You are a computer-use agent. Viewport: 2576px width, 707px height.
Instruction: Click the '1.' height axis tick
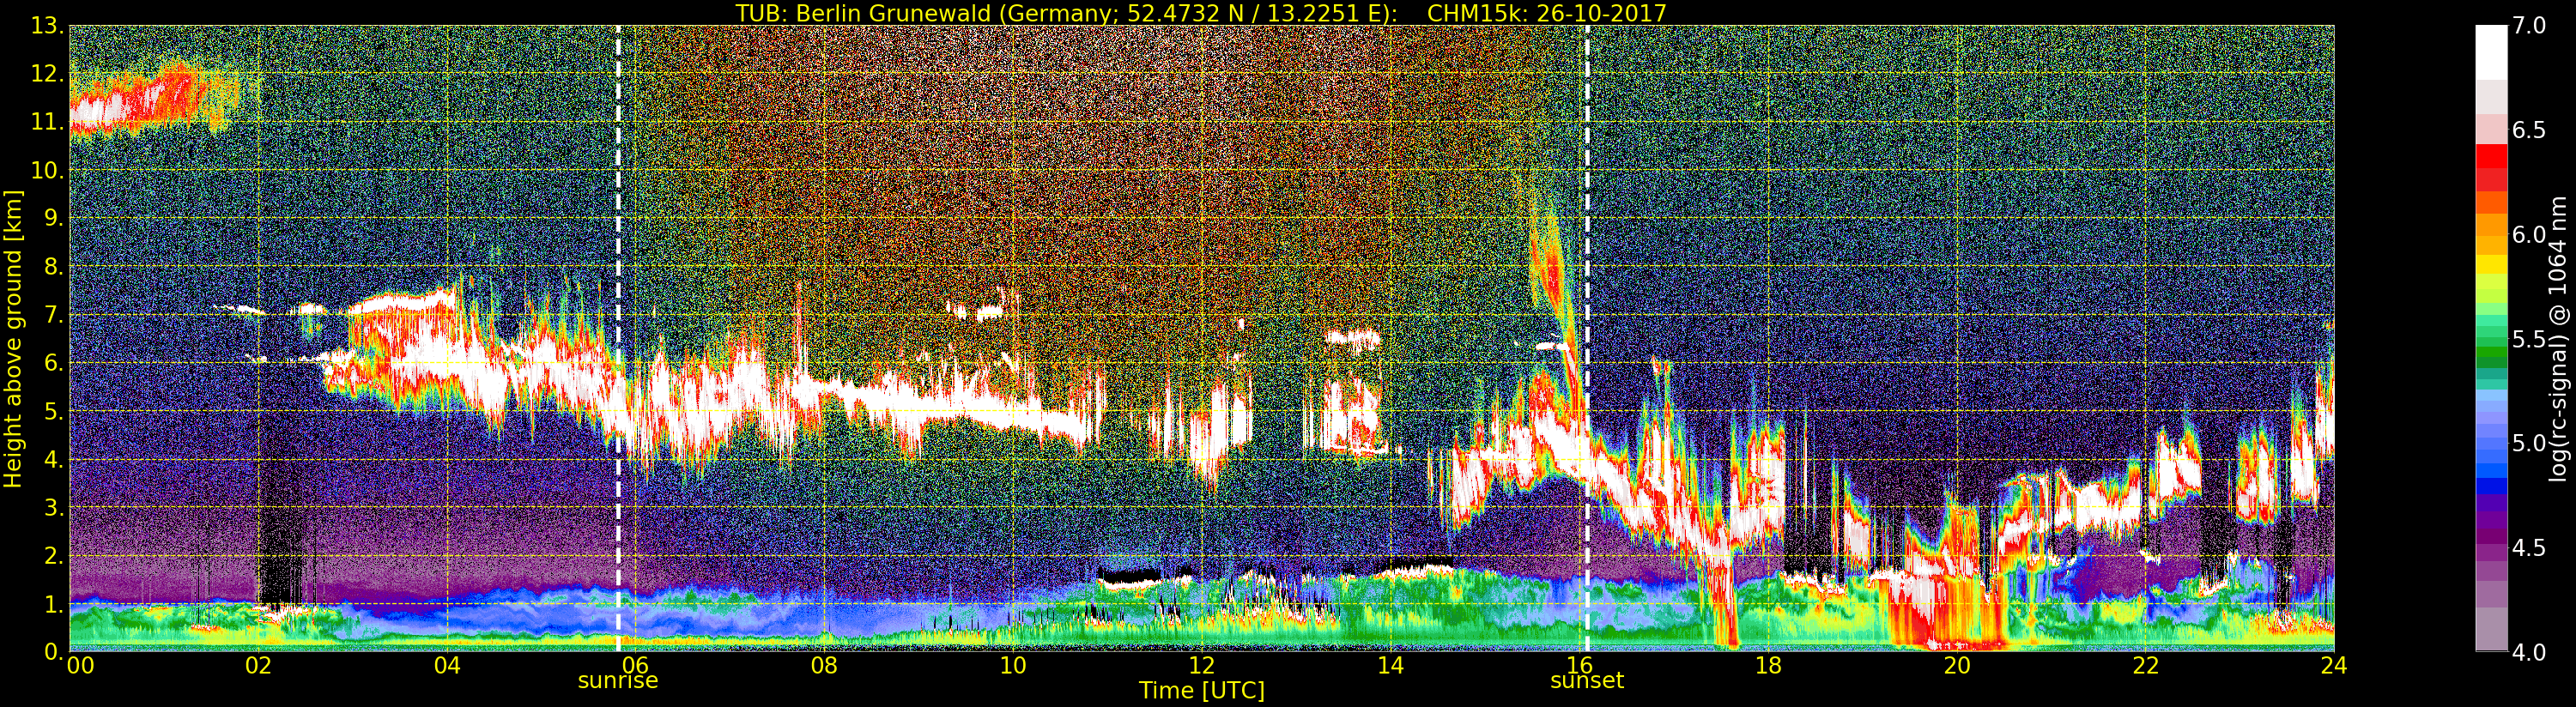(53, 604)
